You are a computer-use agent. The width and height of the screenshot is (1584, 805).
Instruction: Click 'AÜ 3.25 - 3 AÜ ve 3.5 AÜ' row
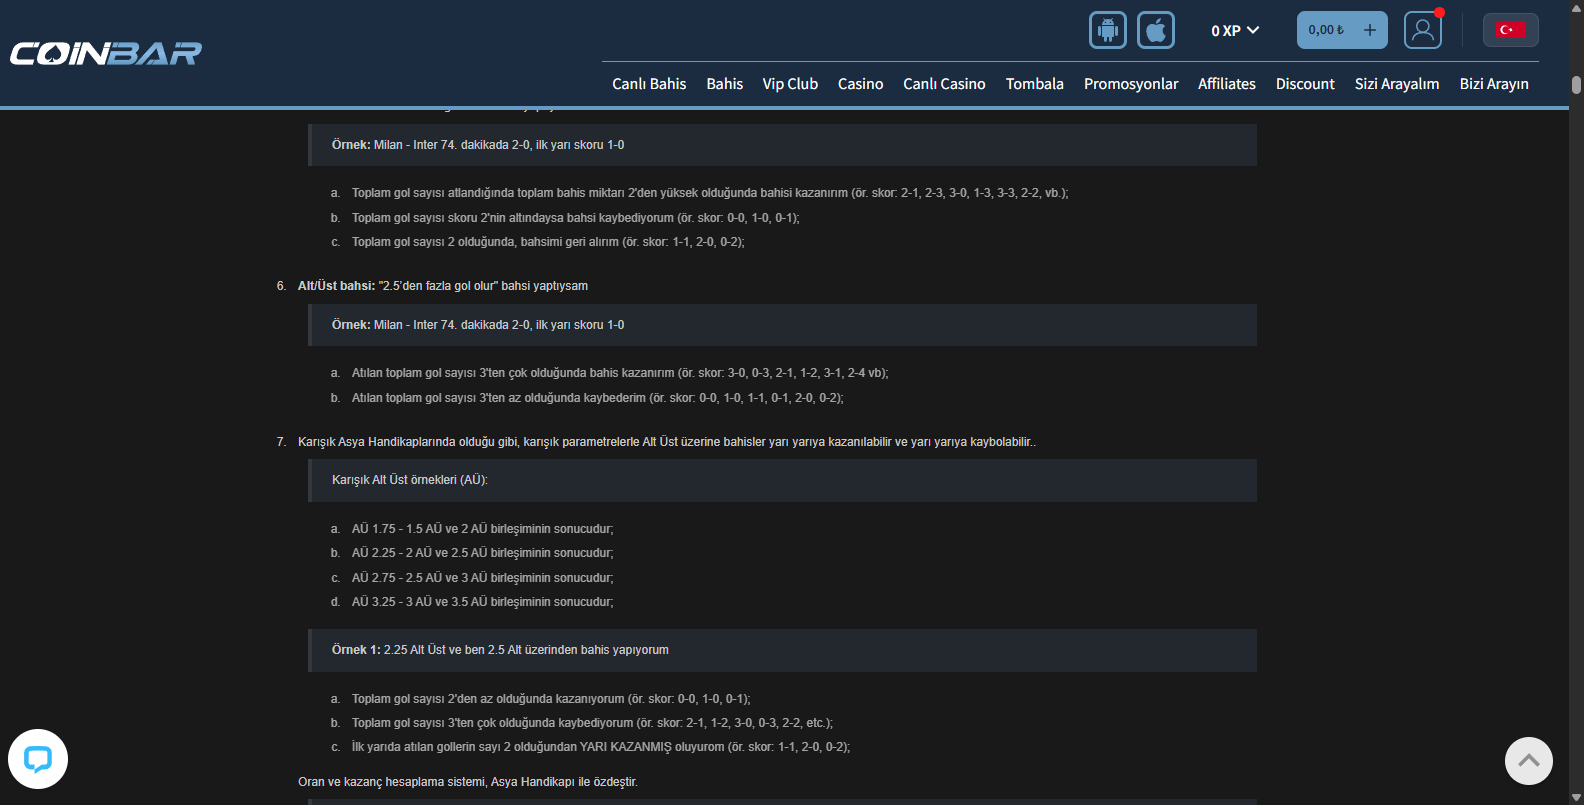pos(483,602)
